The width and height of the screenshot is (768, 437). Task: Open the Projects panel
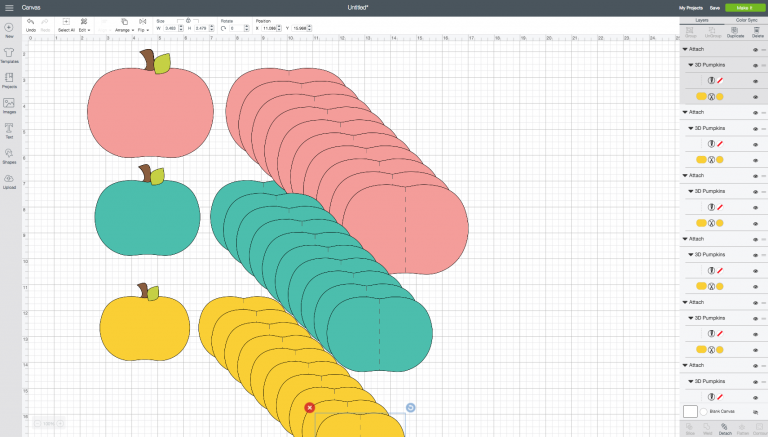click(9, 80)
